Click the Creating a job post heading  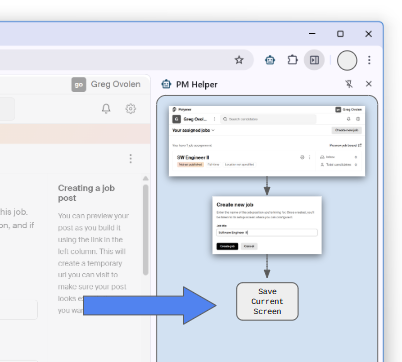pyautogui.click(x=86, y=193)
